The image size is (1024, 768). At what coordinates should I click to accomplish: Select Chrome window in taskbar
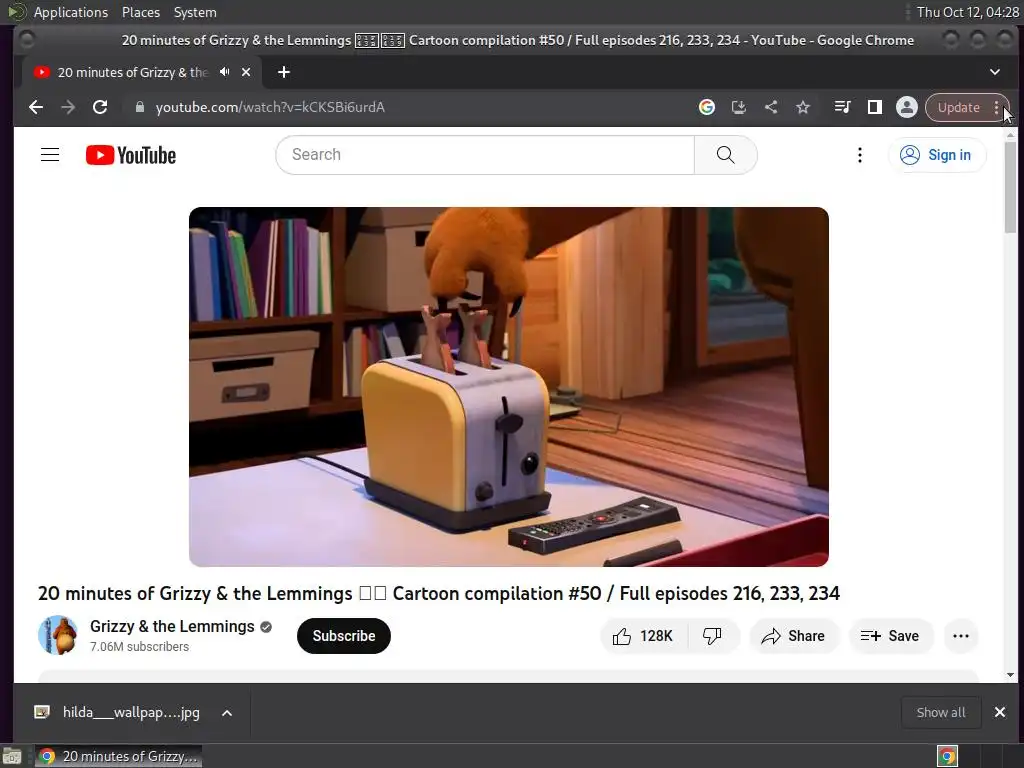coord(118,756)
